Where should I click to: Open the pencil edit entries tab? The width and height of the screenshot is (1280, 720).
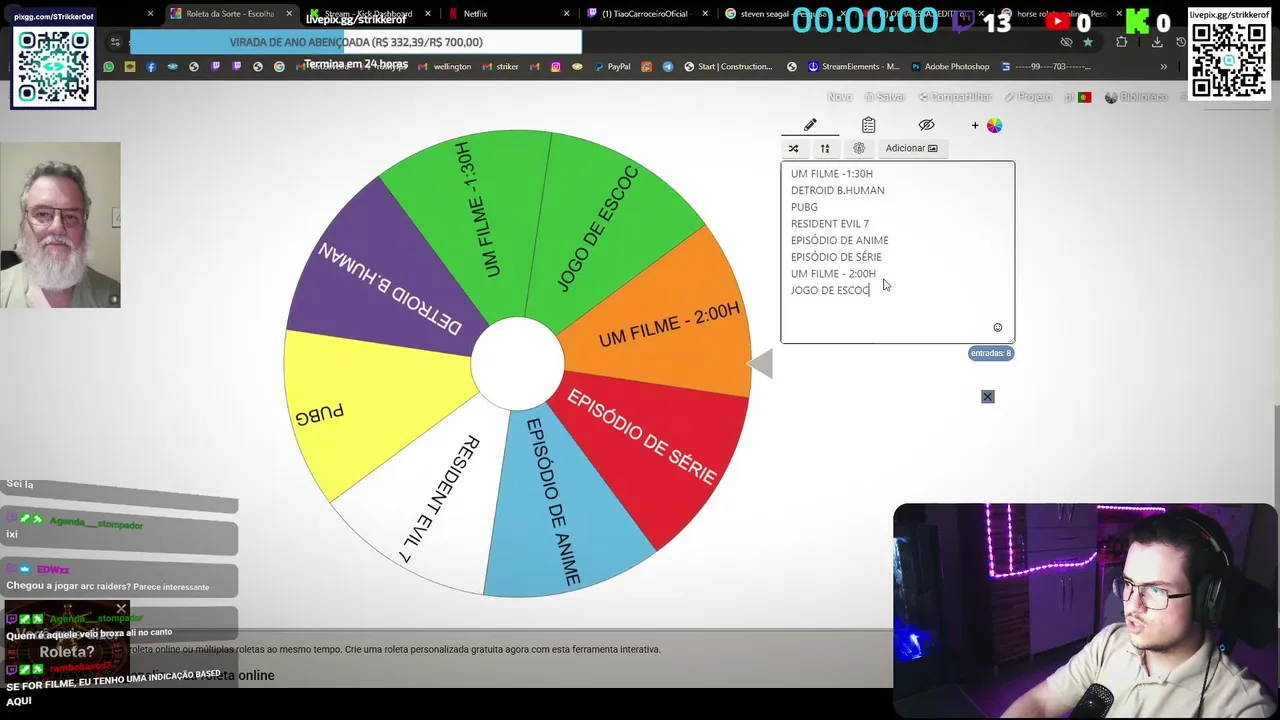(x=810, y=125)
